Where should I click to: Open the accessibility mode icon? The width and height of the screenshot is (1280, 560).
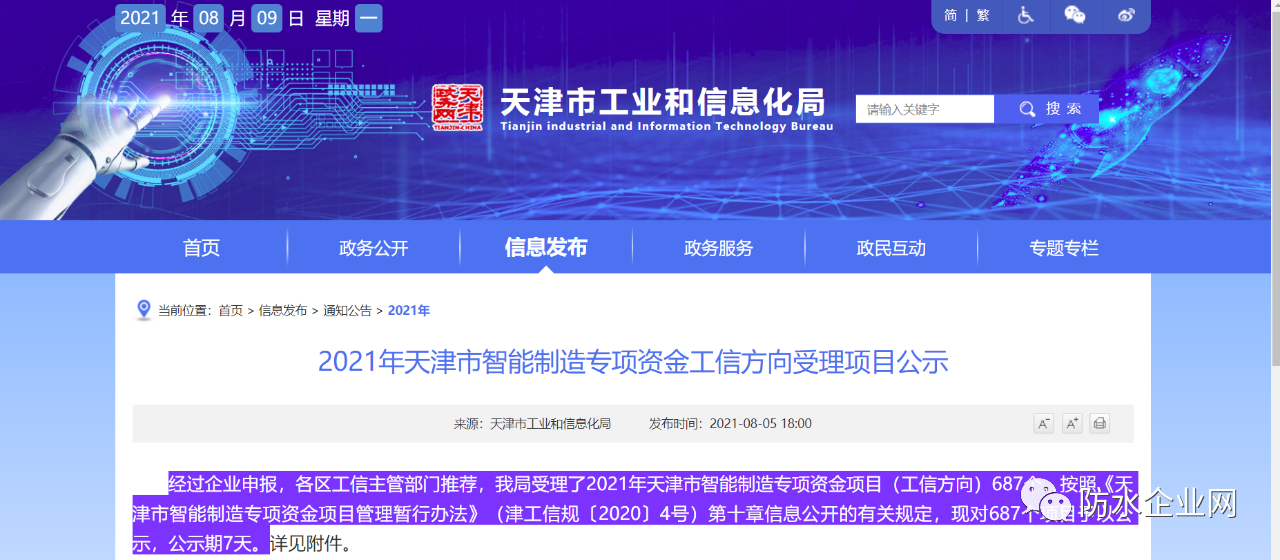tap(1026, 15)
